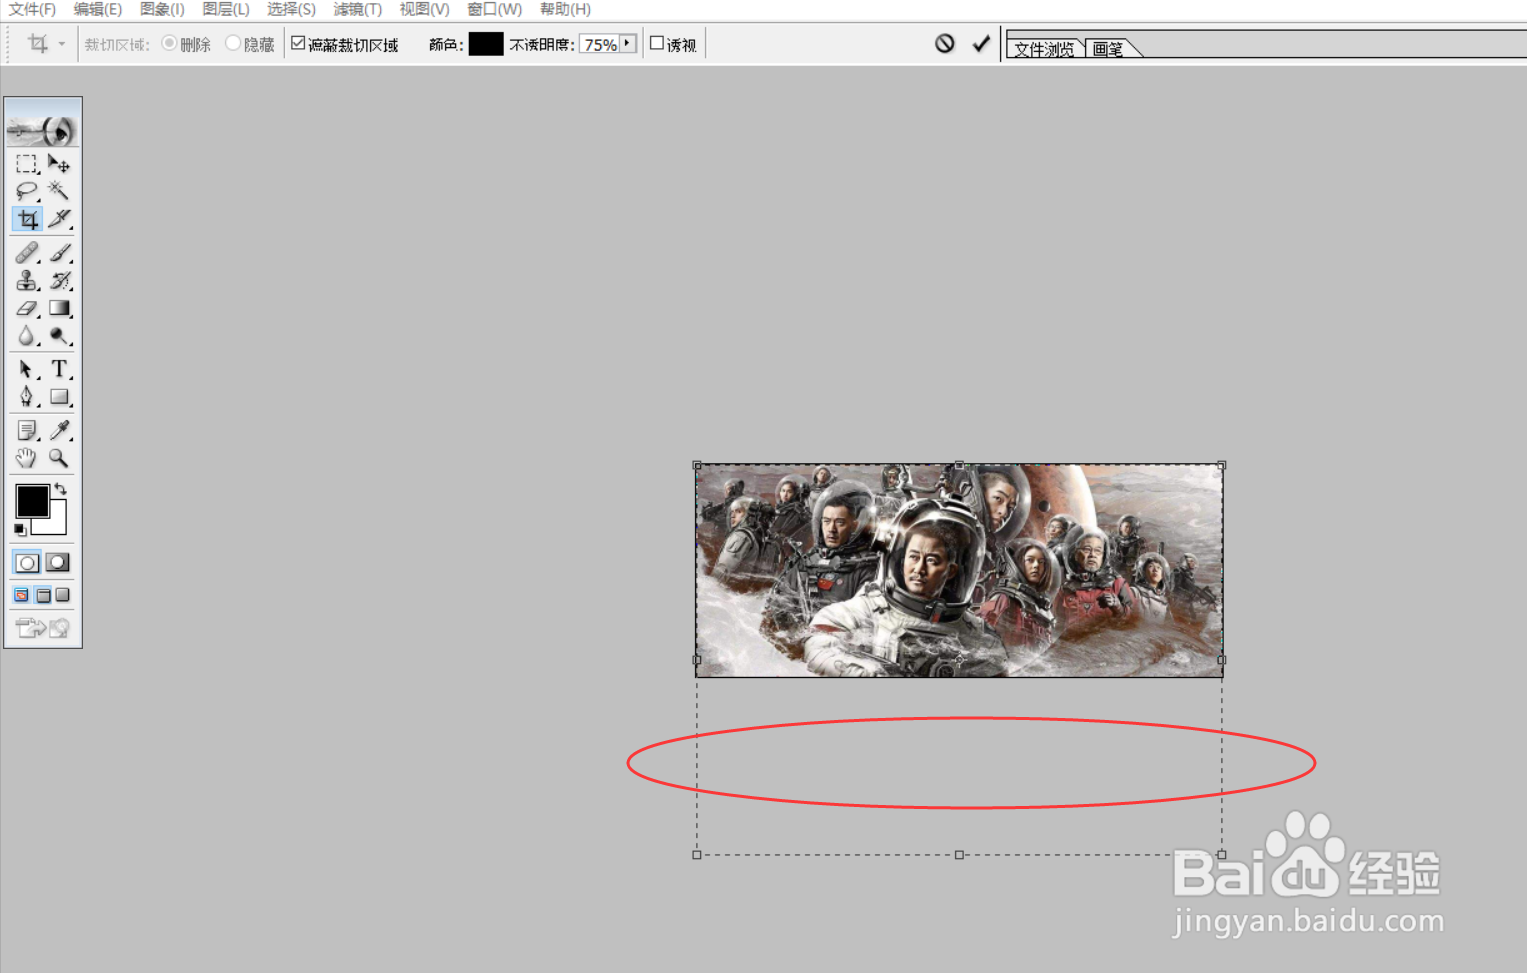Switch to Standard Screen mode

22,595
